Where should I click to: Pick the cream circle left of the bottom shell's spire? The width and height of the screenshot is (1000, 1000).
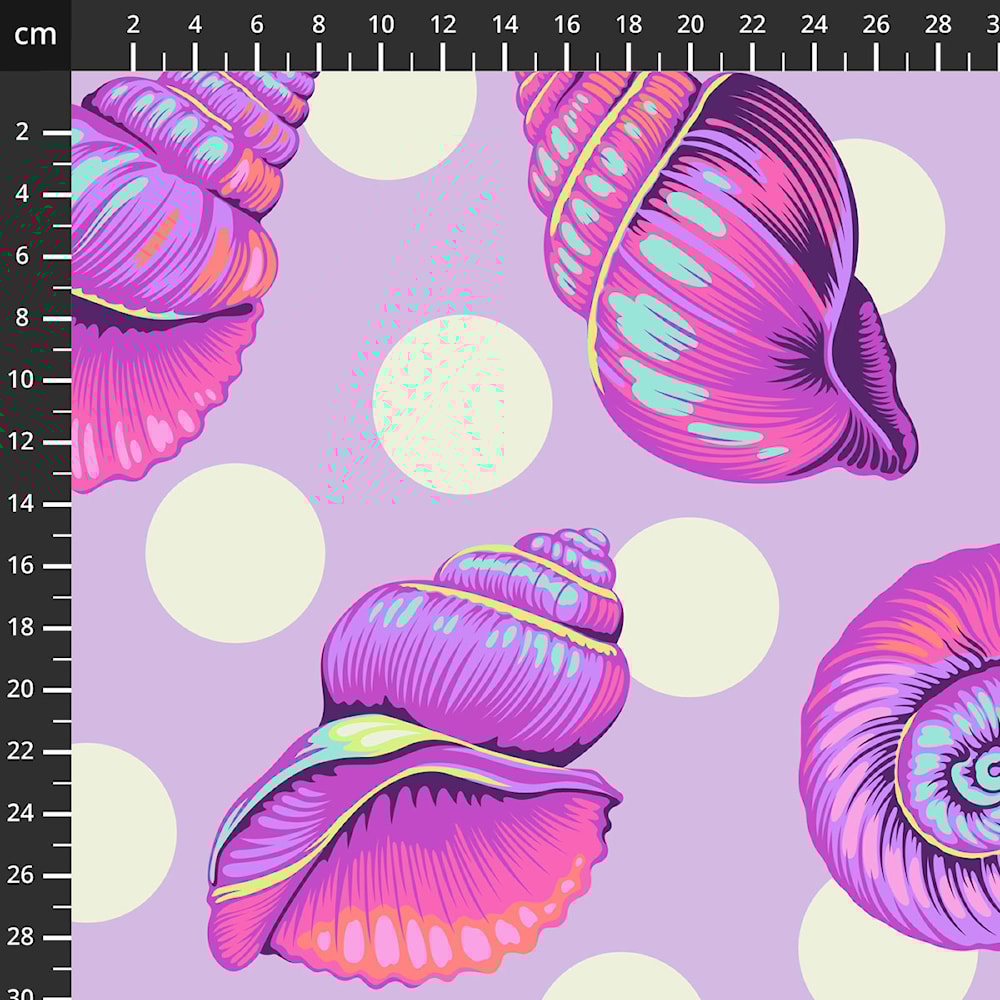[x=235, y=553]
